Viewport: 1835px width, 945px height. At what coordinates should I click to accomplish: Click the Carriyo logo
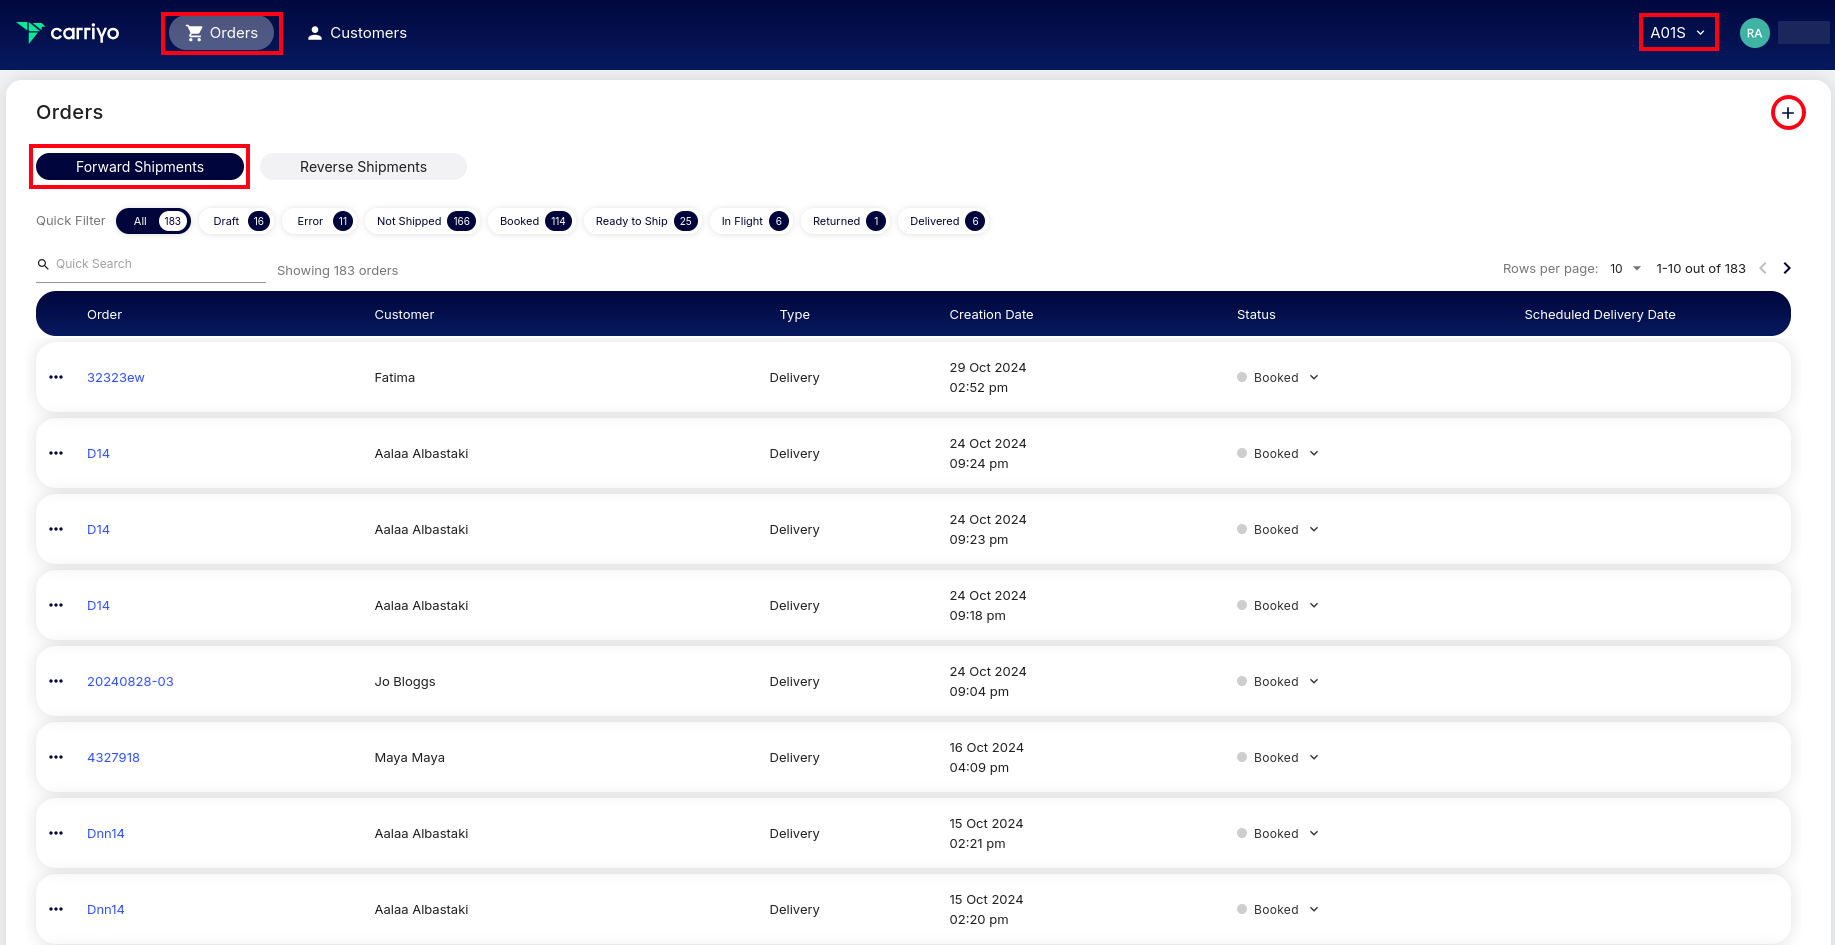coord(68,33)
